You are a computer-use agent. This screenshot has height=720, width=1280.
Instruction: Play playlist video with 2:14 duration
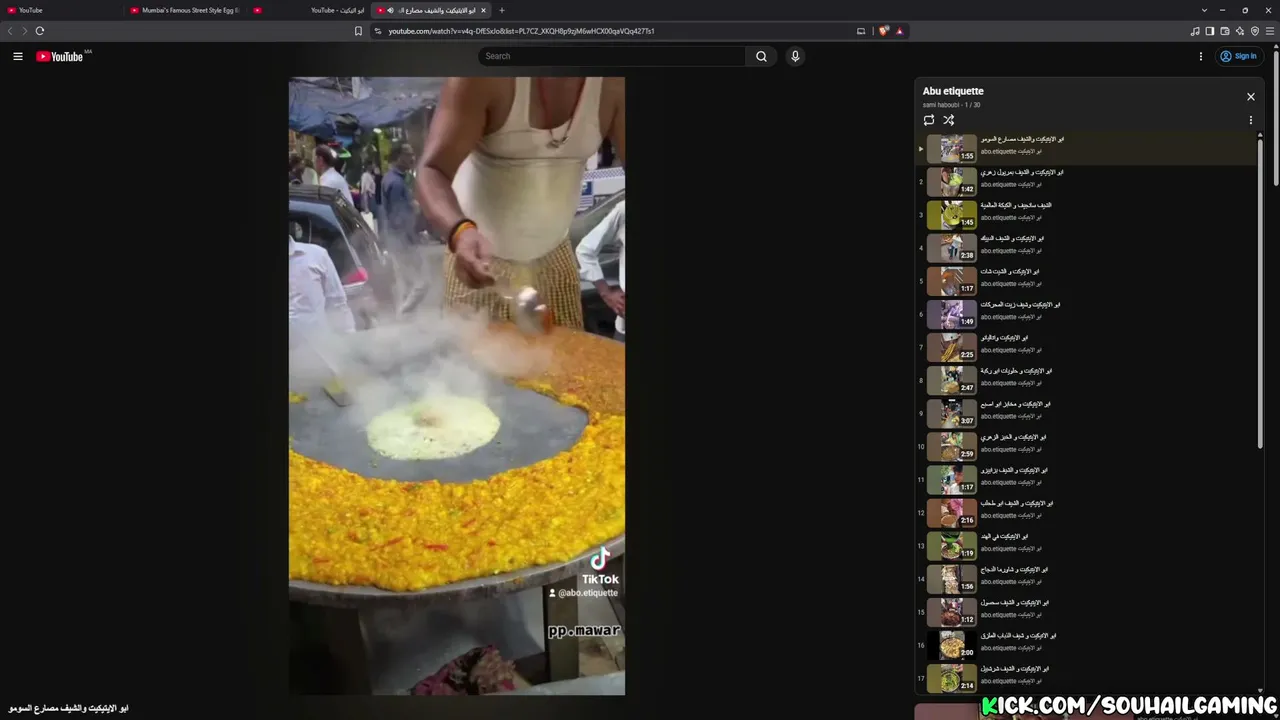click(1085, 678)
